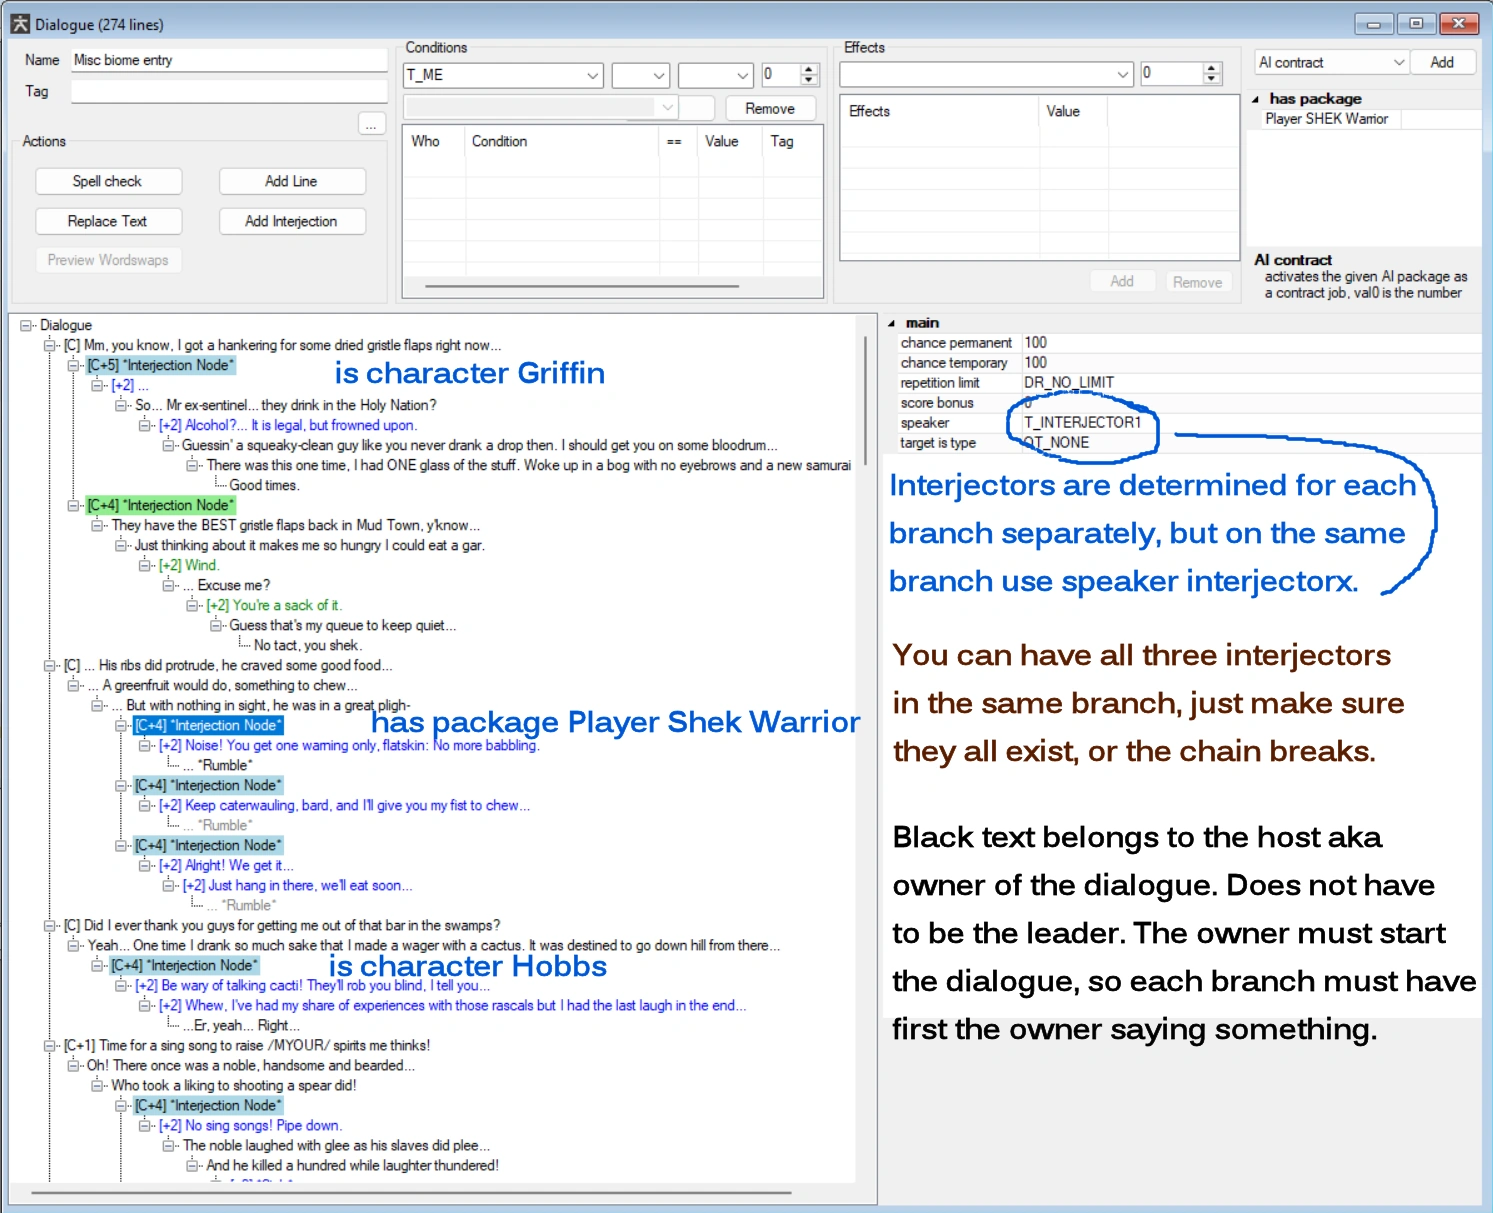Collapse the green [C+4] Interjection Node
The height and width of the screenshot is (1213, 1493).
point(74,505)
